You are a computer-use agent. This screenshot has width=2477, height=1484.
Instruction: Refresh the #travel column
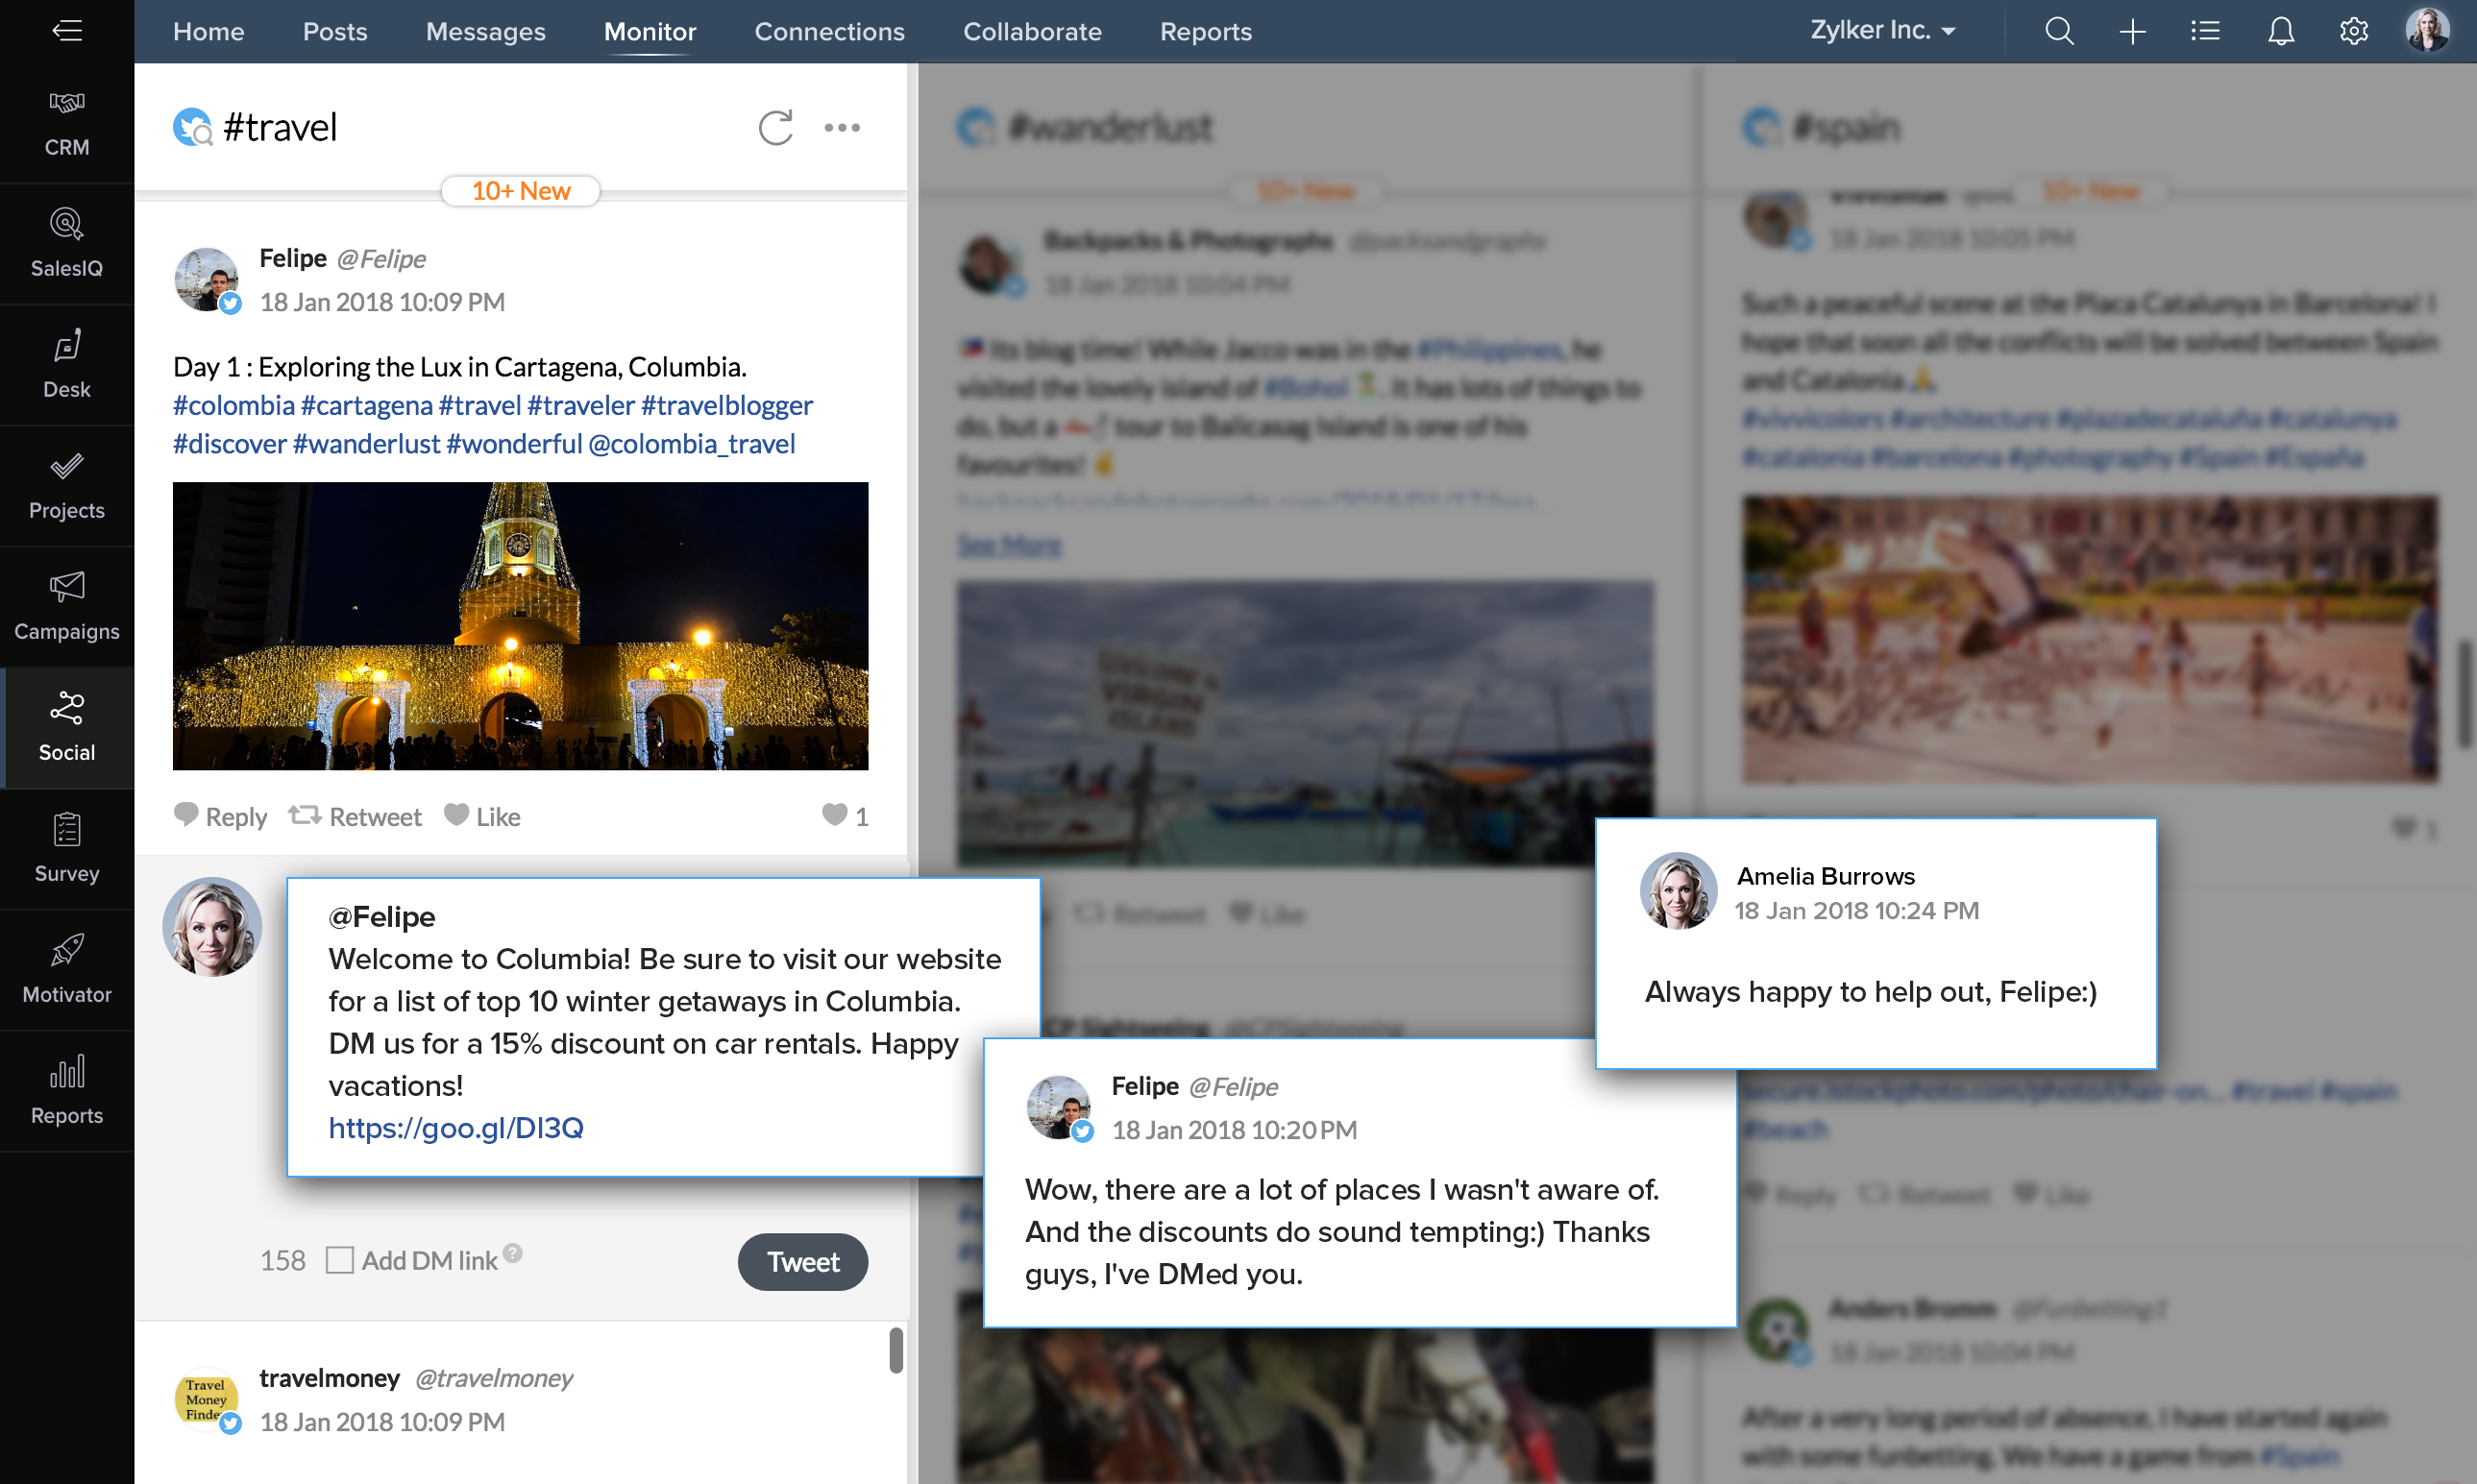[775, 128]
